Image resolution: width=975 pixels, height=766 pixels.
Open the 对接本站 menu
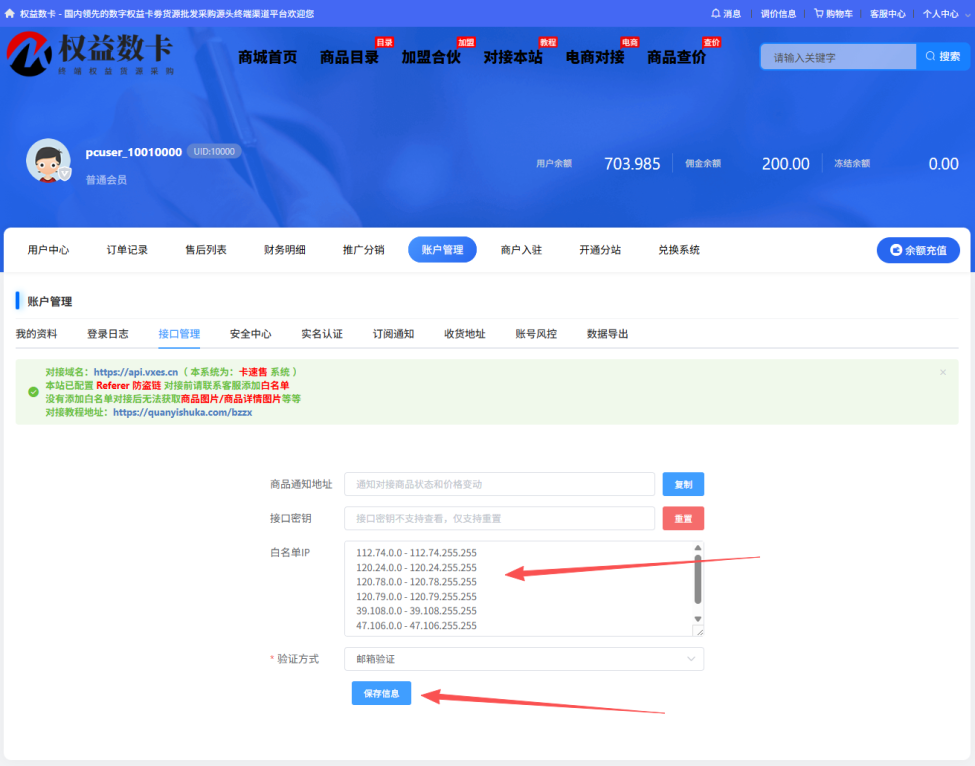513,57
